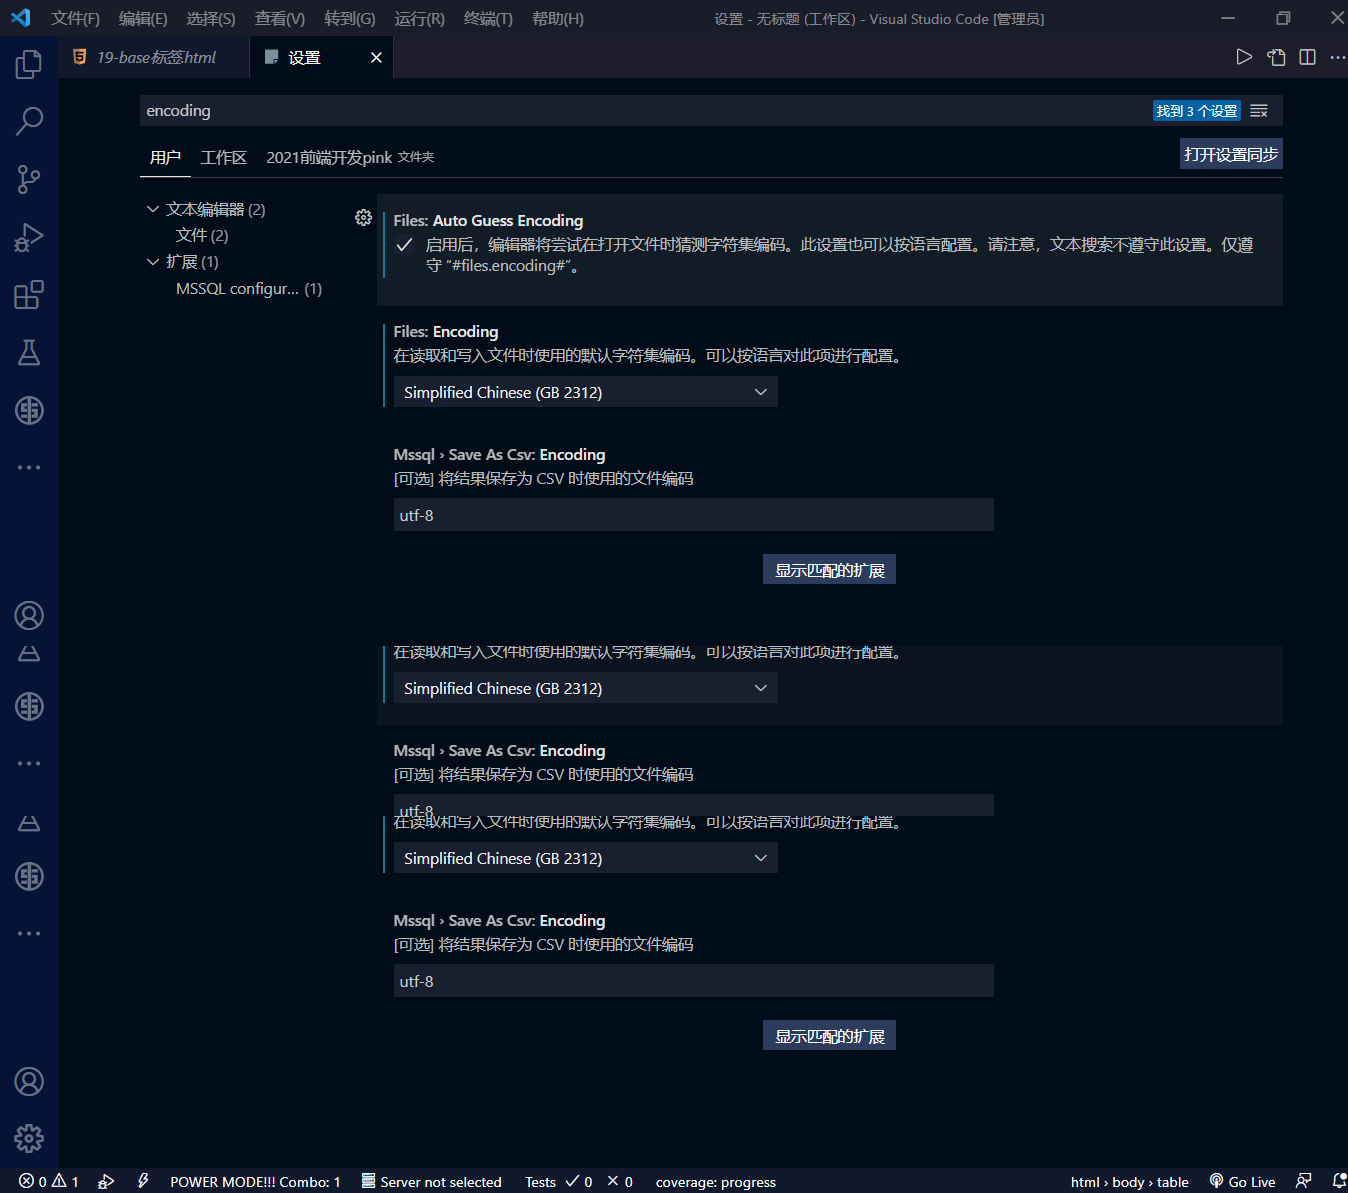
Task: Open encoding dropdown below Files: Encoding heading
Action: coord(585,392)
